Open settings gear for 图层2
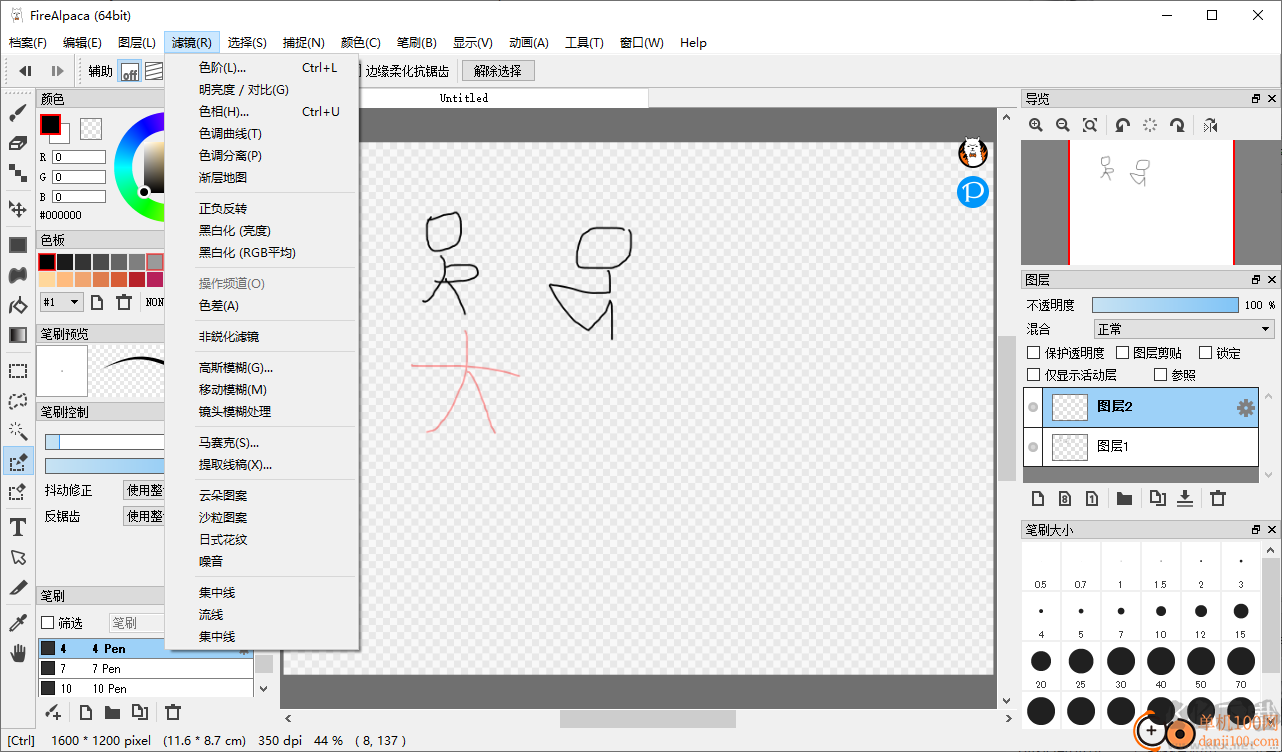Screen dimensions: 1282x752 (1245, 407)
